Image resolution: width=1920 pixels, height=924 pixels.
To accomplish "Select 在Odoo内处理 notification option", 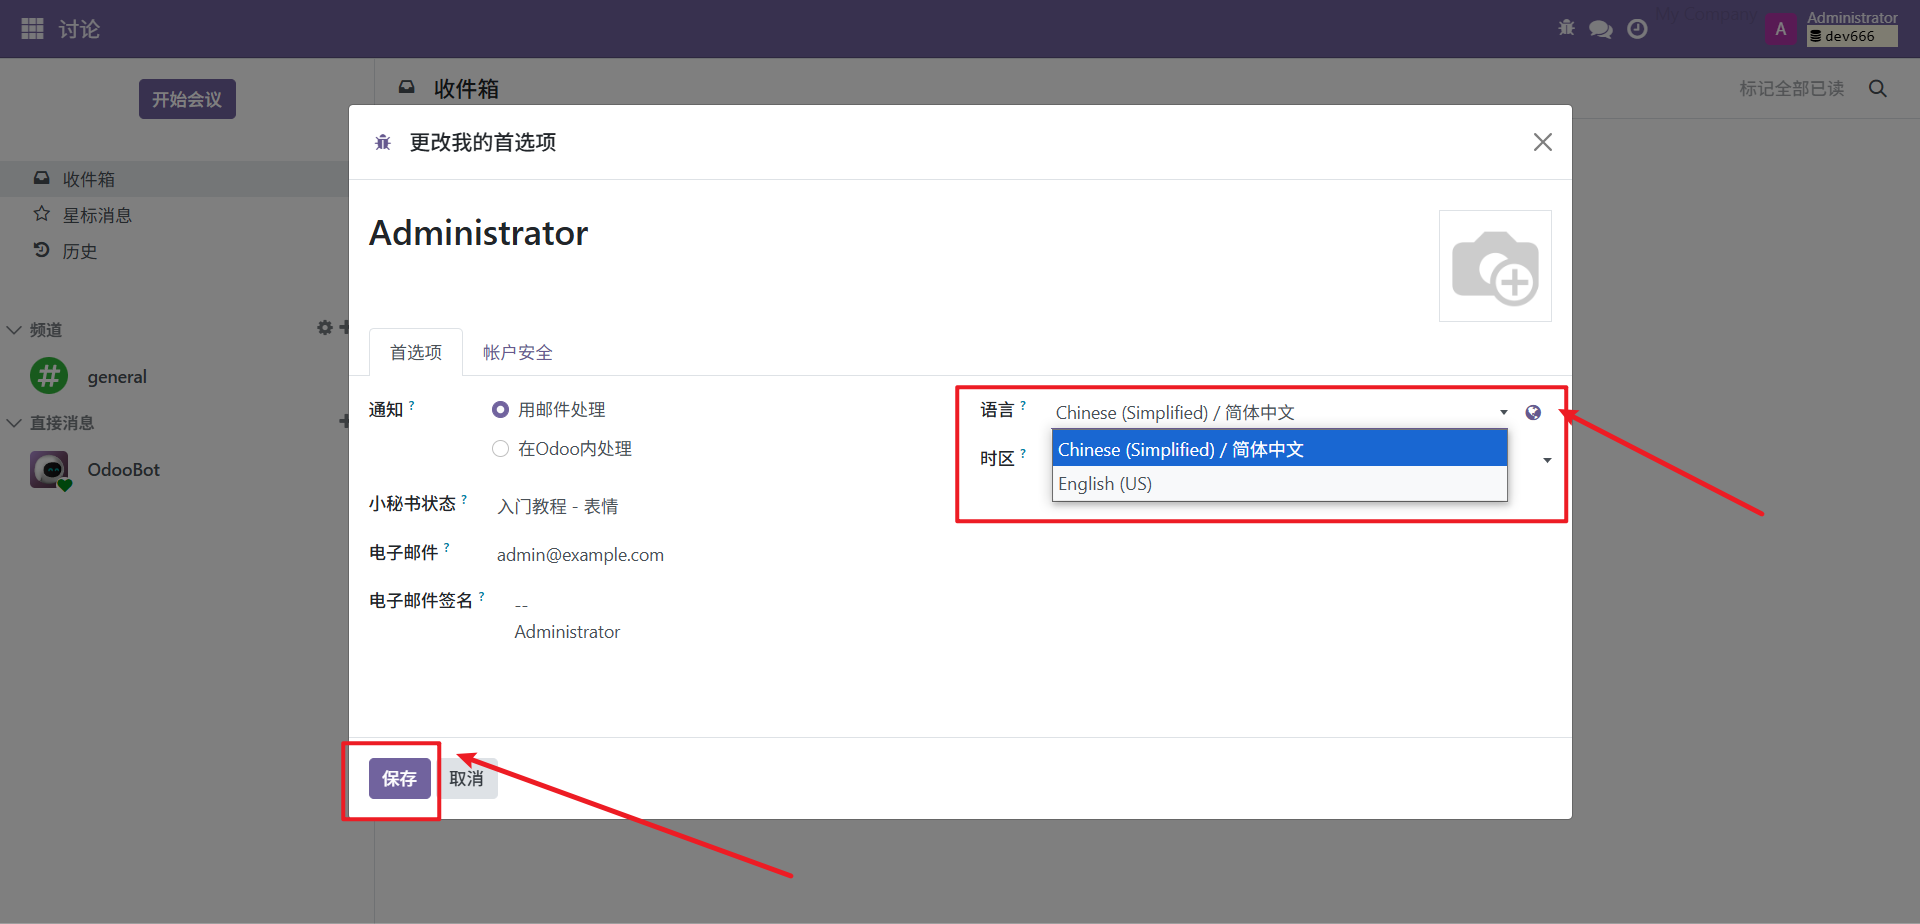I will 500,448.
